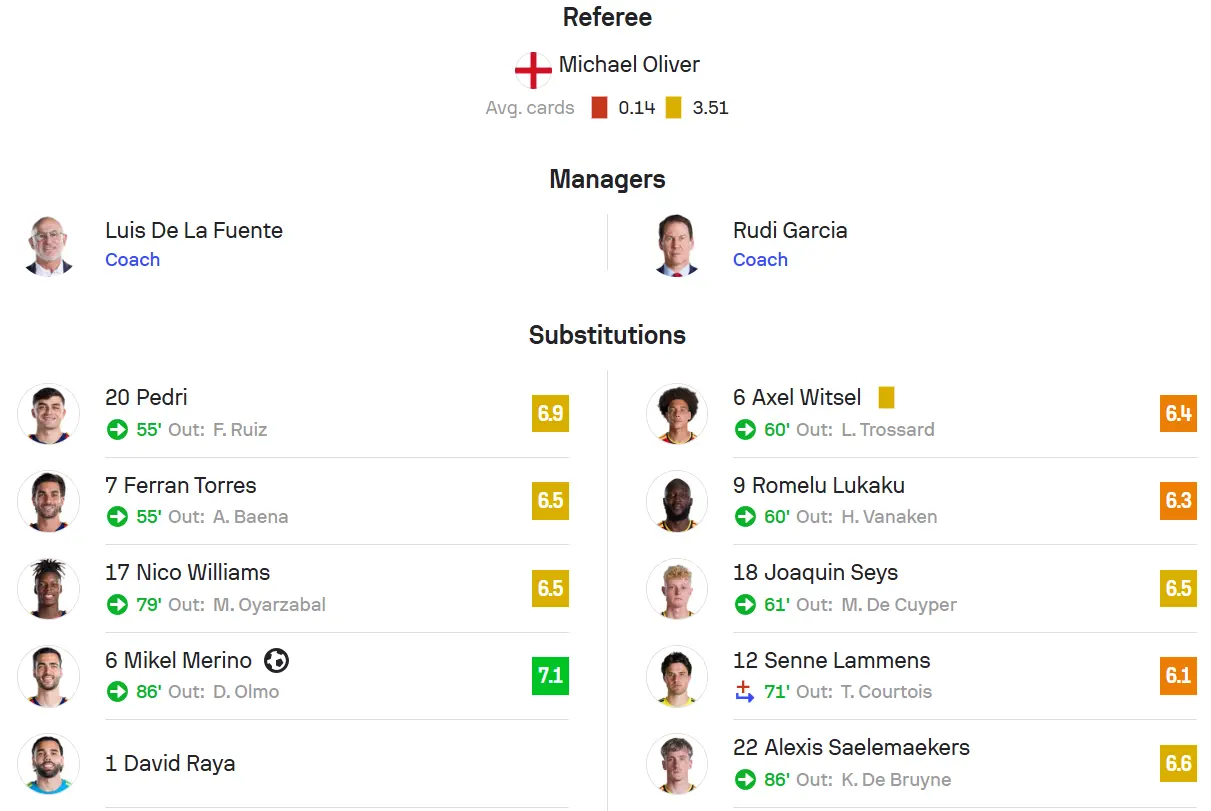This screenshot has height=811, width=1211.
Task: Click Senne Lammens' 6.1 rating badge
Action: coord(1178,676)
